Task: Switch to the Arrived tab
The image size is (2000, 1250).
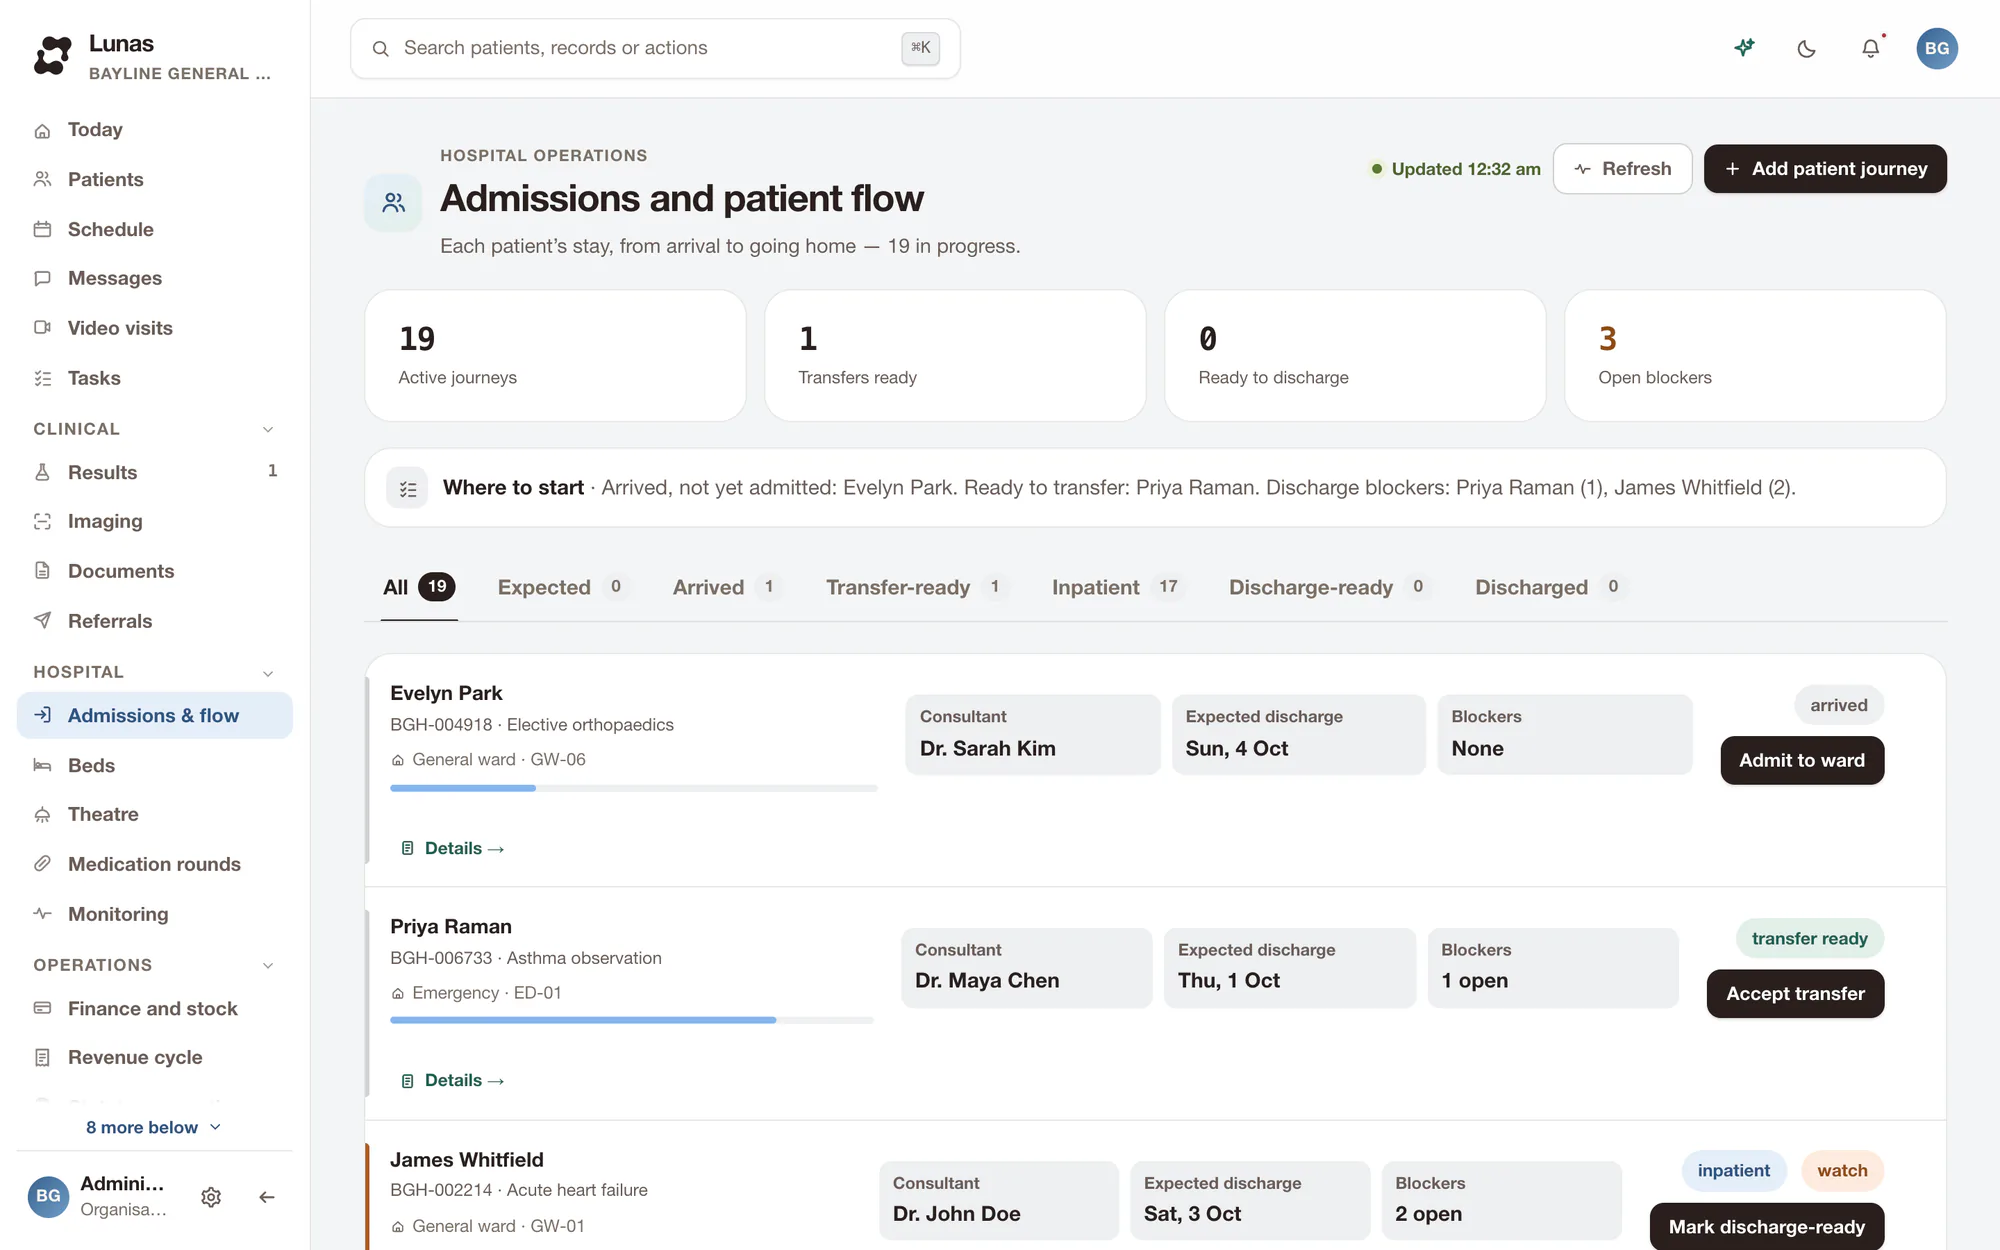Action: click(x=726, y=587)
